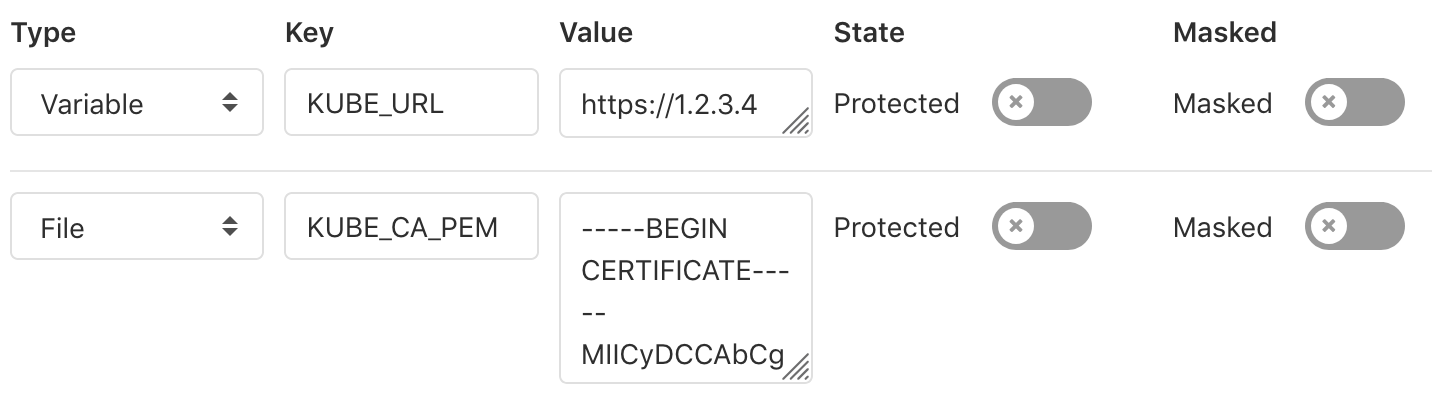The image size is (1432, 412).
Task: Click the Protected label in KUBE_CA_PEM row
Action: coord(896,228)
